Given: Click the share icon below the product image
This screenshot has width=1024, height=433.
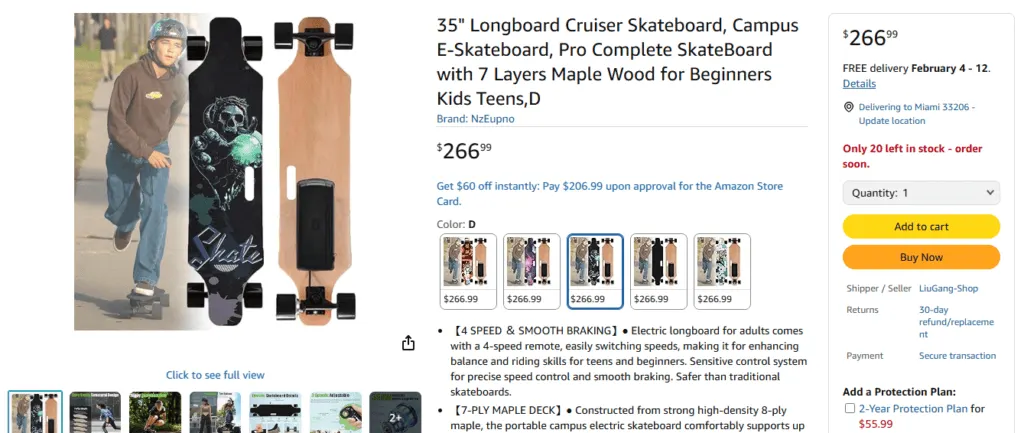Looking at the screenshot, I should [408, 343].
